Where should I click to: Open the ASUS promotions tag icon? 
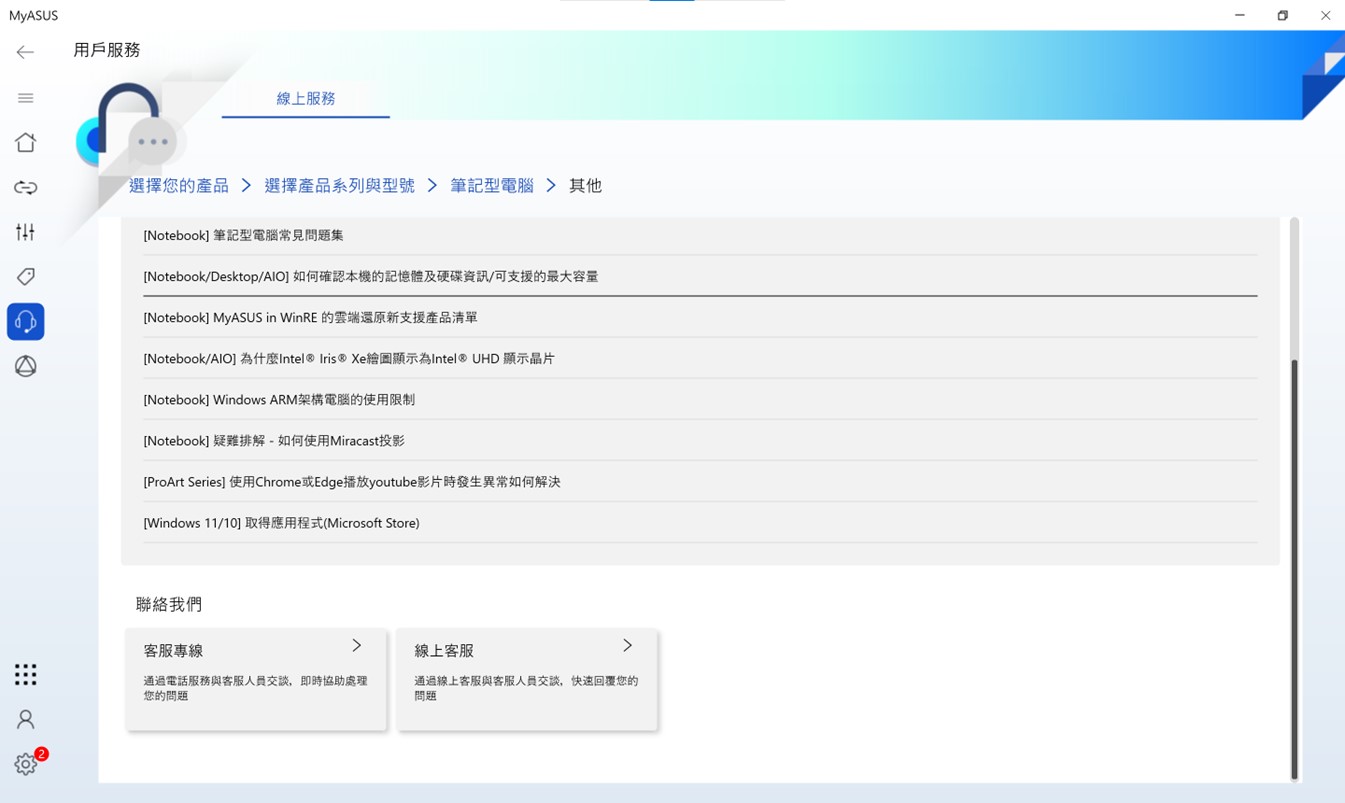(x=25, y=277)
